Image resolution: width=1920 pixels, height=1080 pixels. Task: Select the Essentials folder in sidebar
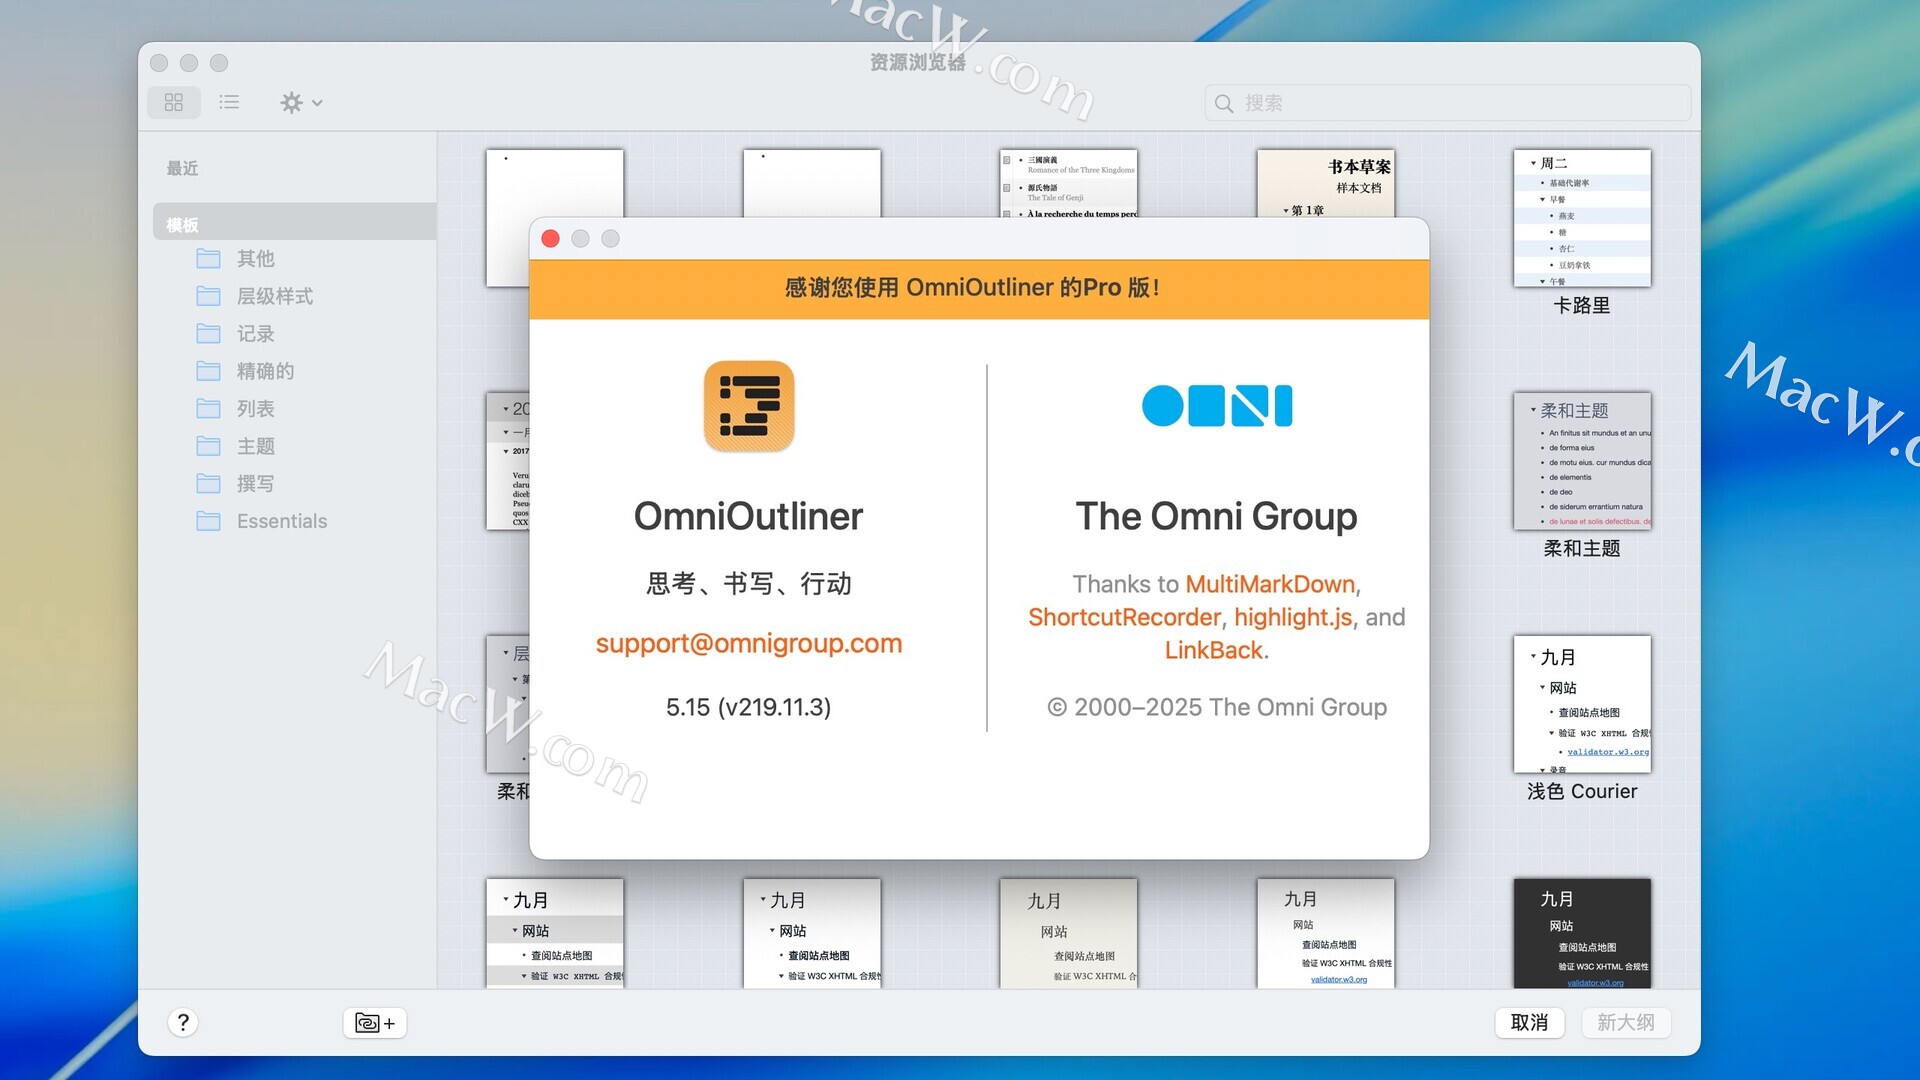pyautogui.click(x=281, y=521)
